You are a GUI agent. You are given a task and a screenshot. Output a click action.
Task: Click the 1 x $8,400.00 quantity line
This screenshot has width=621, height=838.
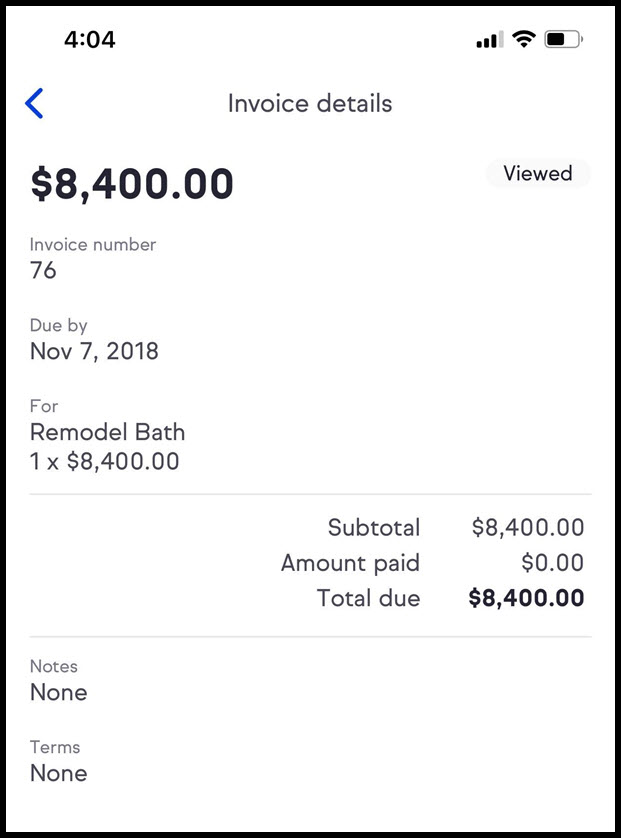coord(103,461)
